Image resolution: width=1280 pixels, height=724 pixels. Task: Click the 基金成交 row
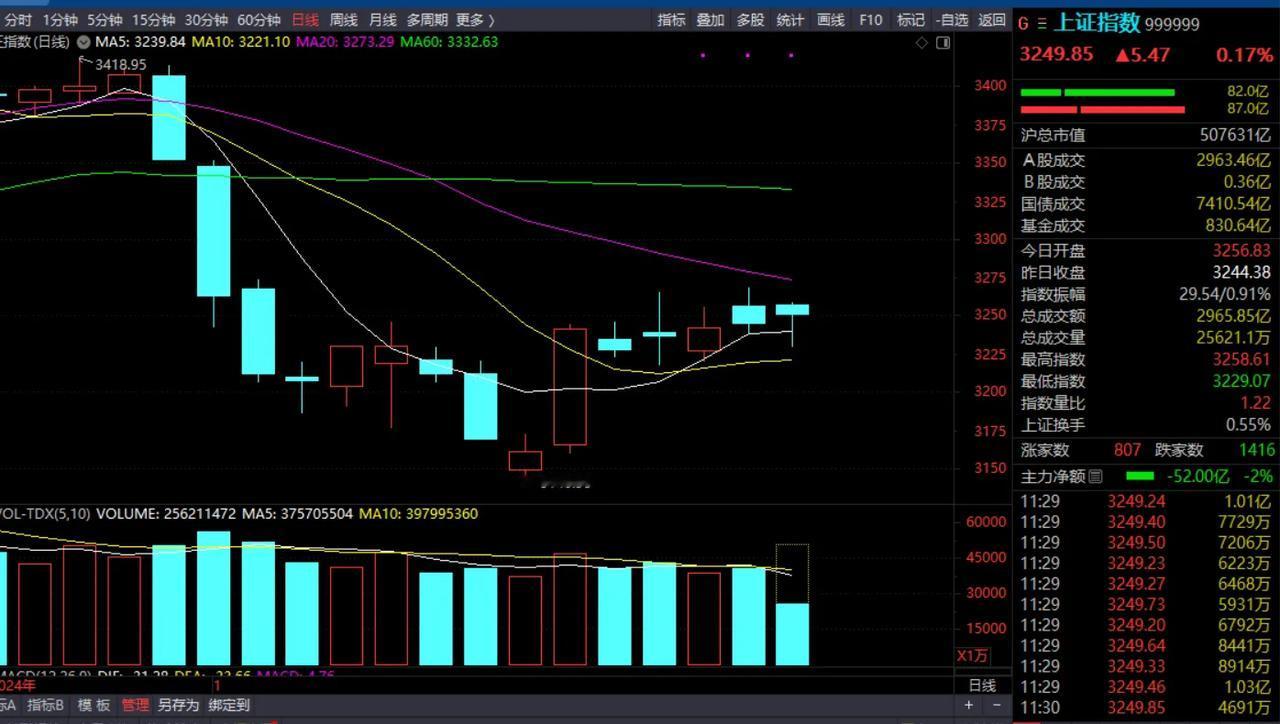[1146, 226]
